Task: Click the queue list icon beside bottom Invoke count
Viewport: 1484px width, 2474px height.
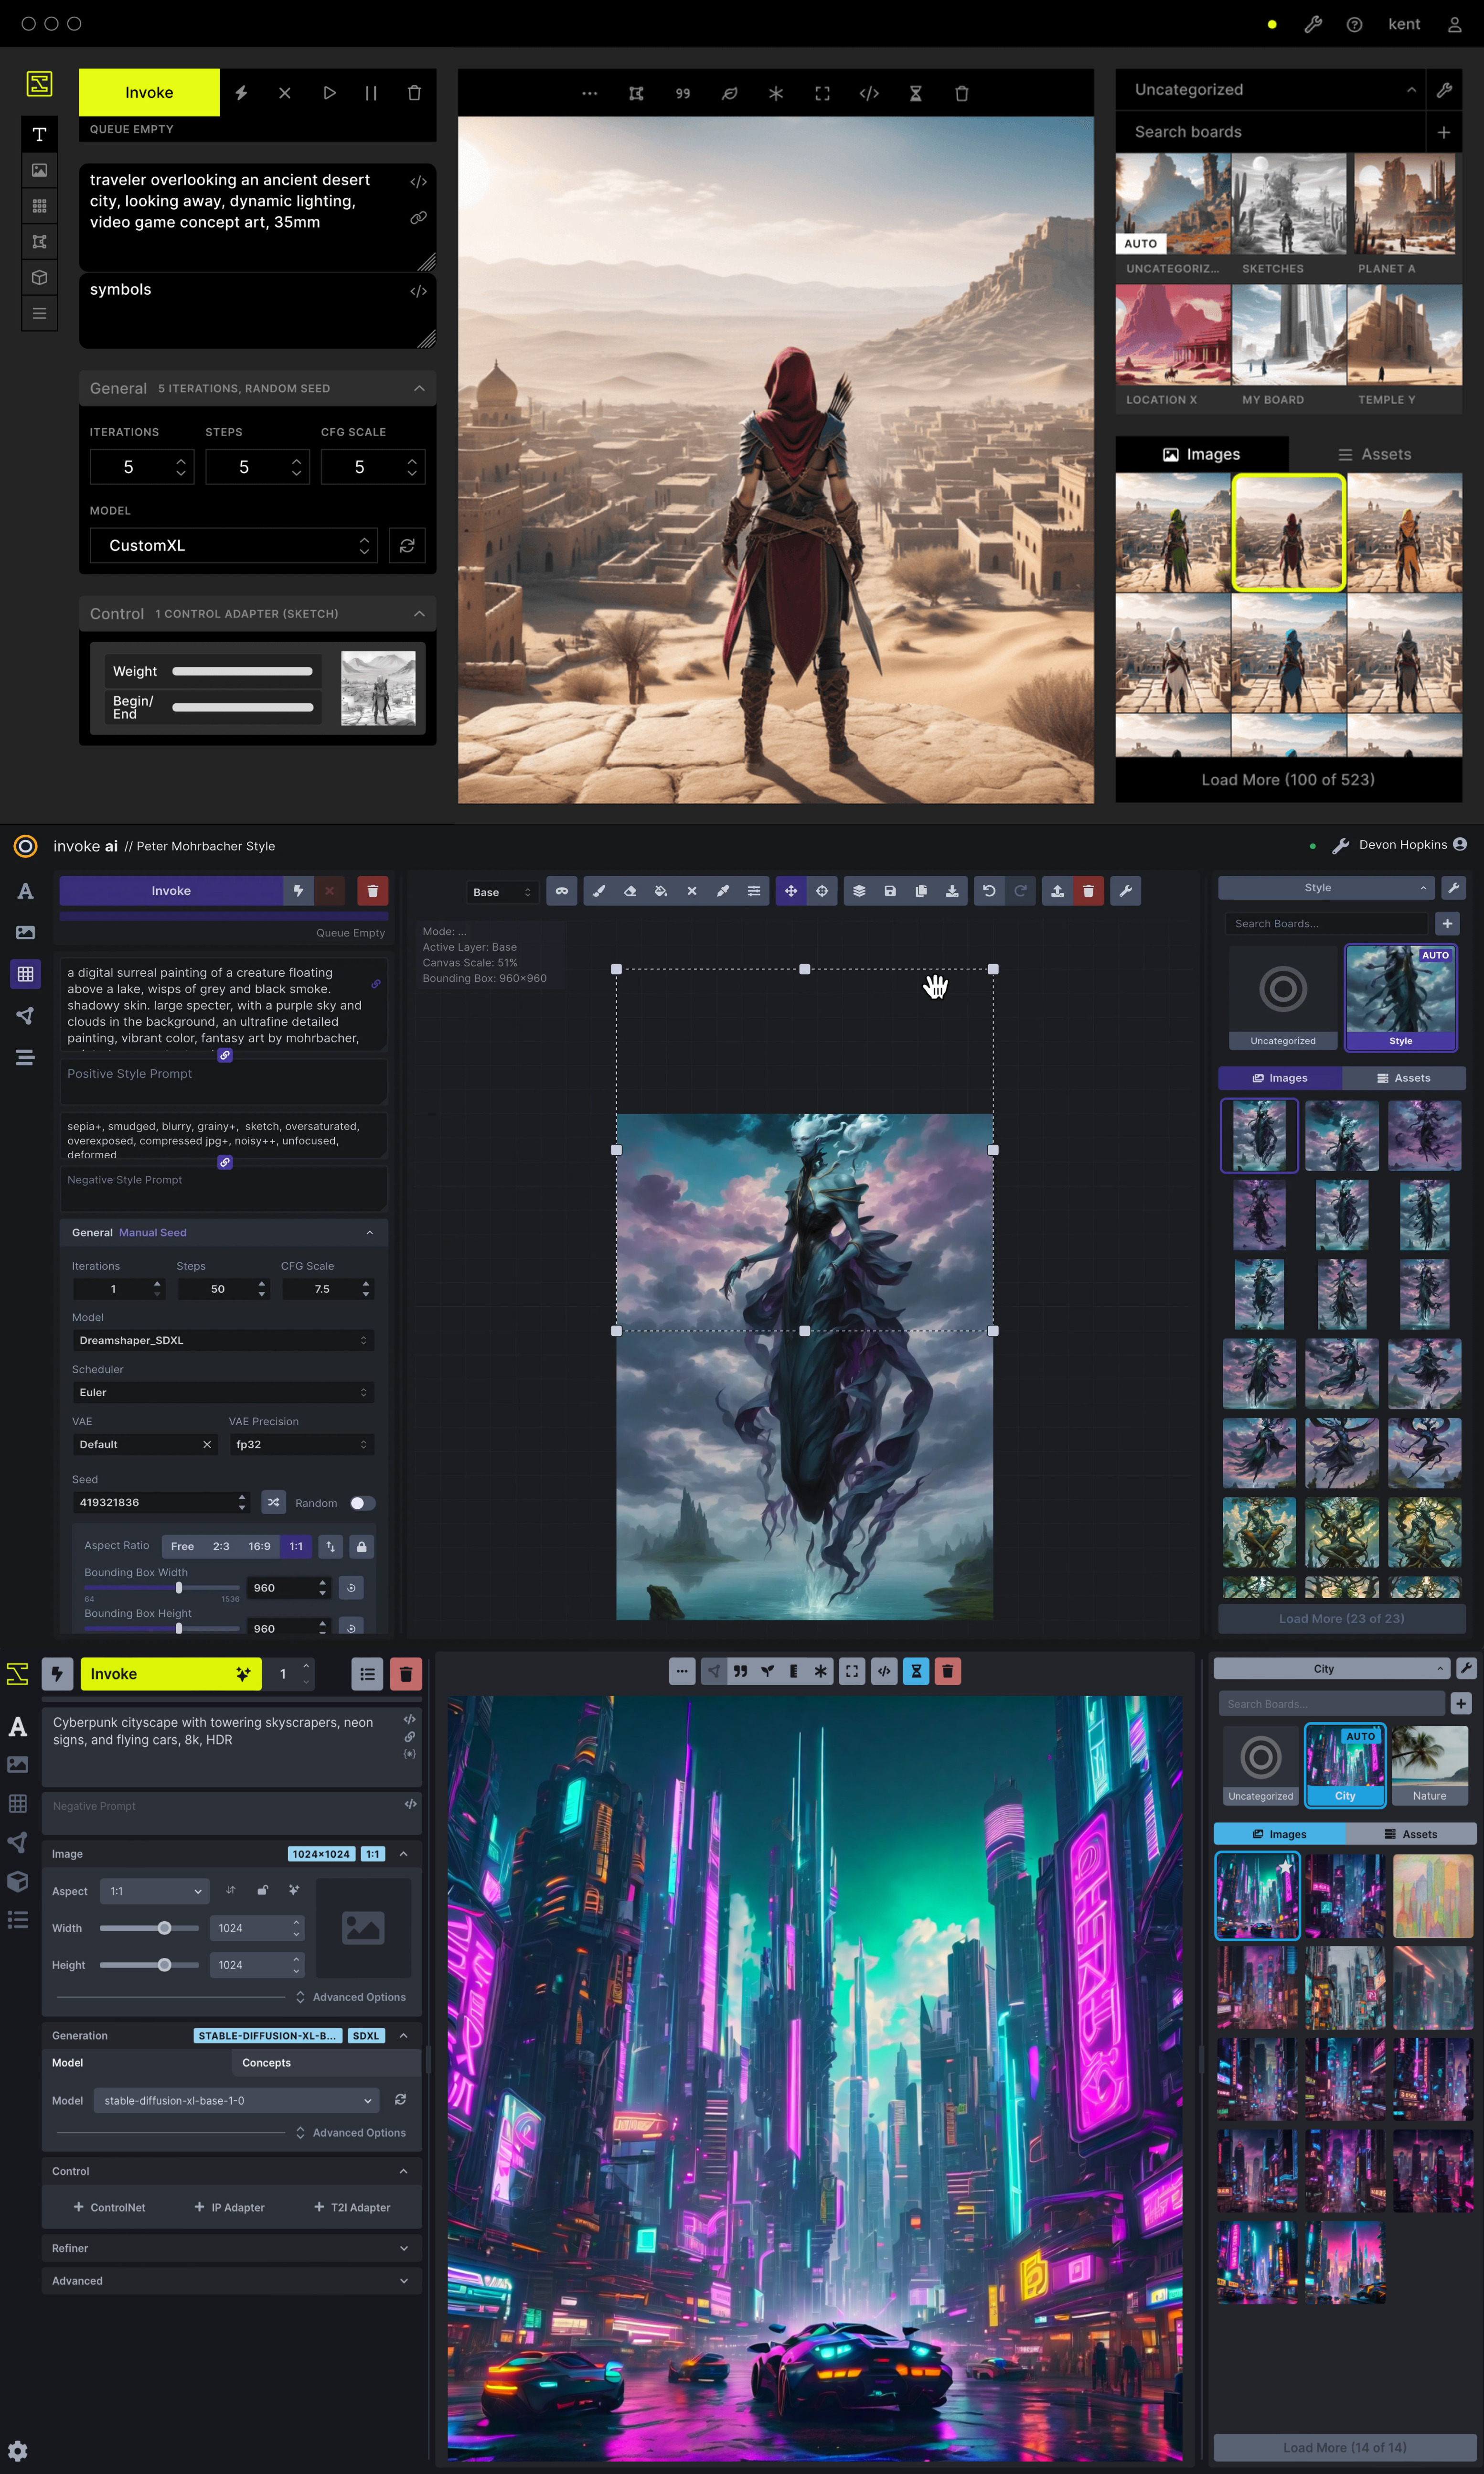Action: (367, 1674)
